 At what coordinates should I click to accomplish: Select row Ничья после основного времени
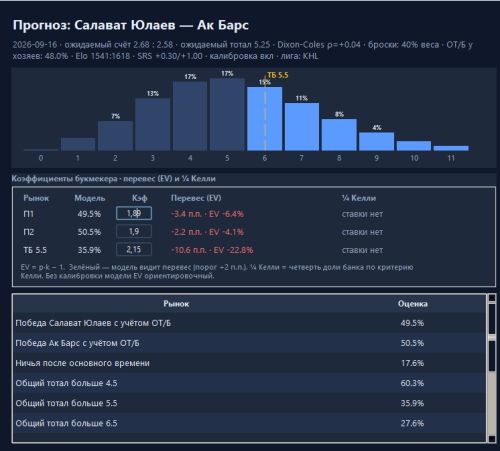(x=249, y=363)
